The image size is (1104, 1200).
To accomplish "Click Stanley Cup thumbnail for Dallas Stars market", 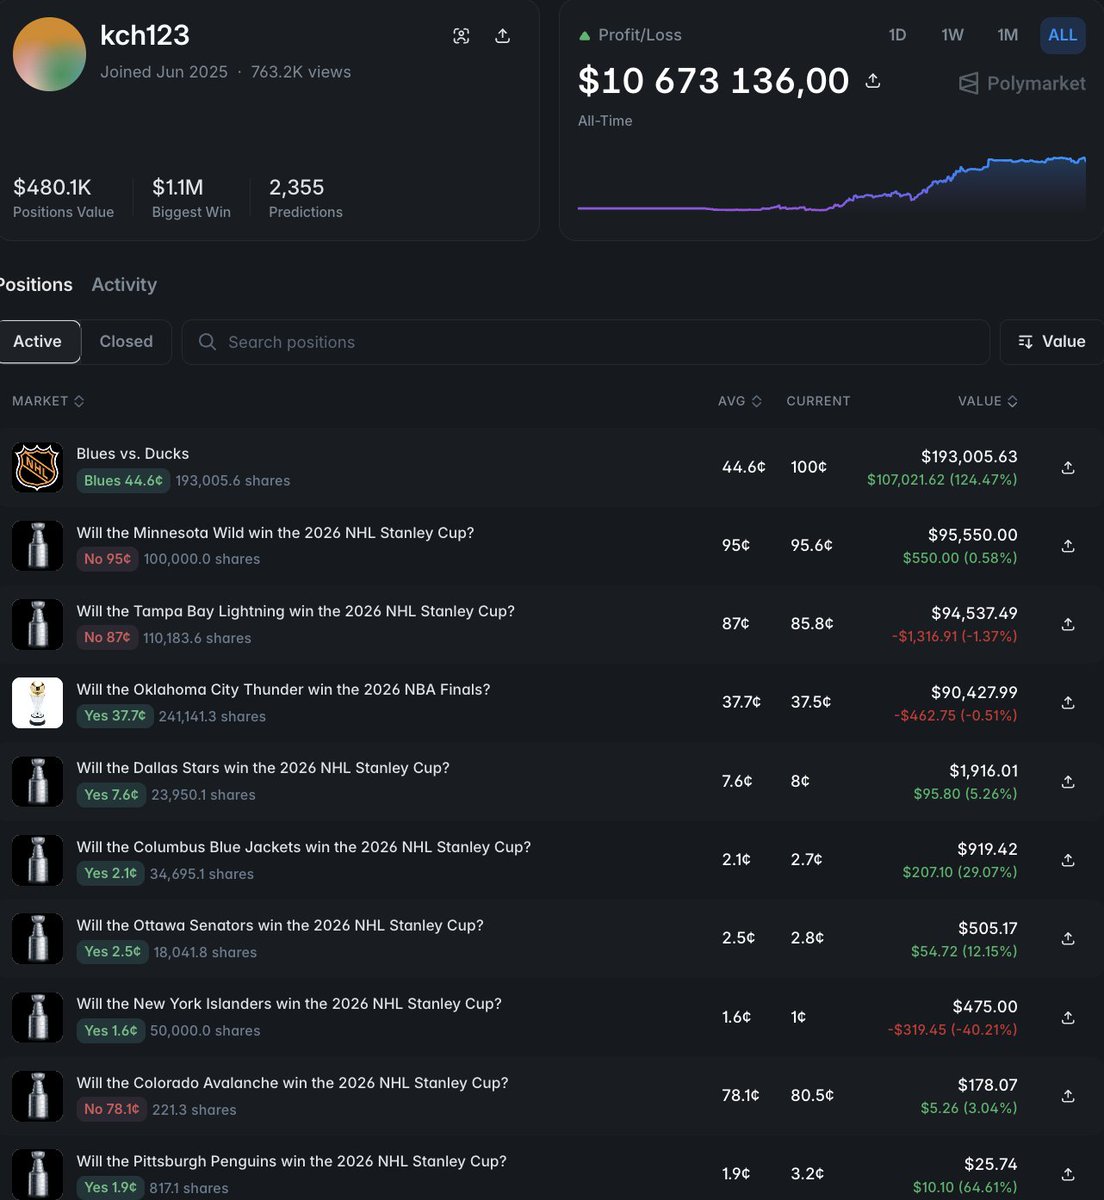I will pyautogui.click(x=37, y=781).
